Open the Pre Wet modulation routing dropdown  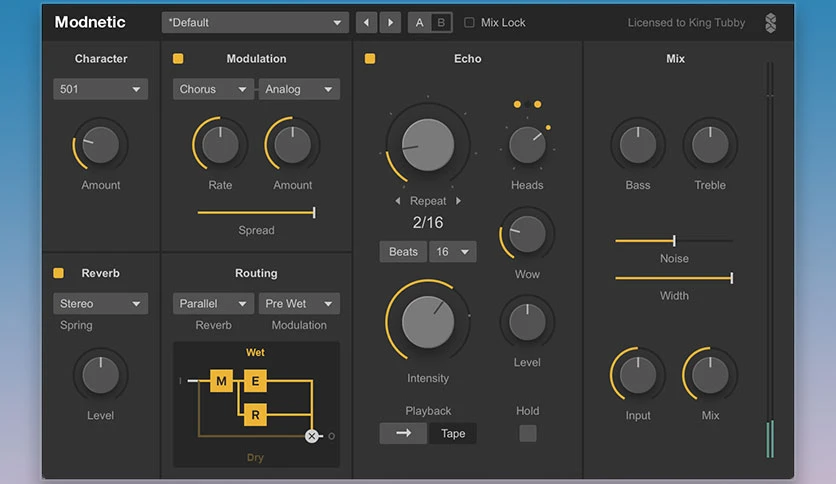point(299,303)
